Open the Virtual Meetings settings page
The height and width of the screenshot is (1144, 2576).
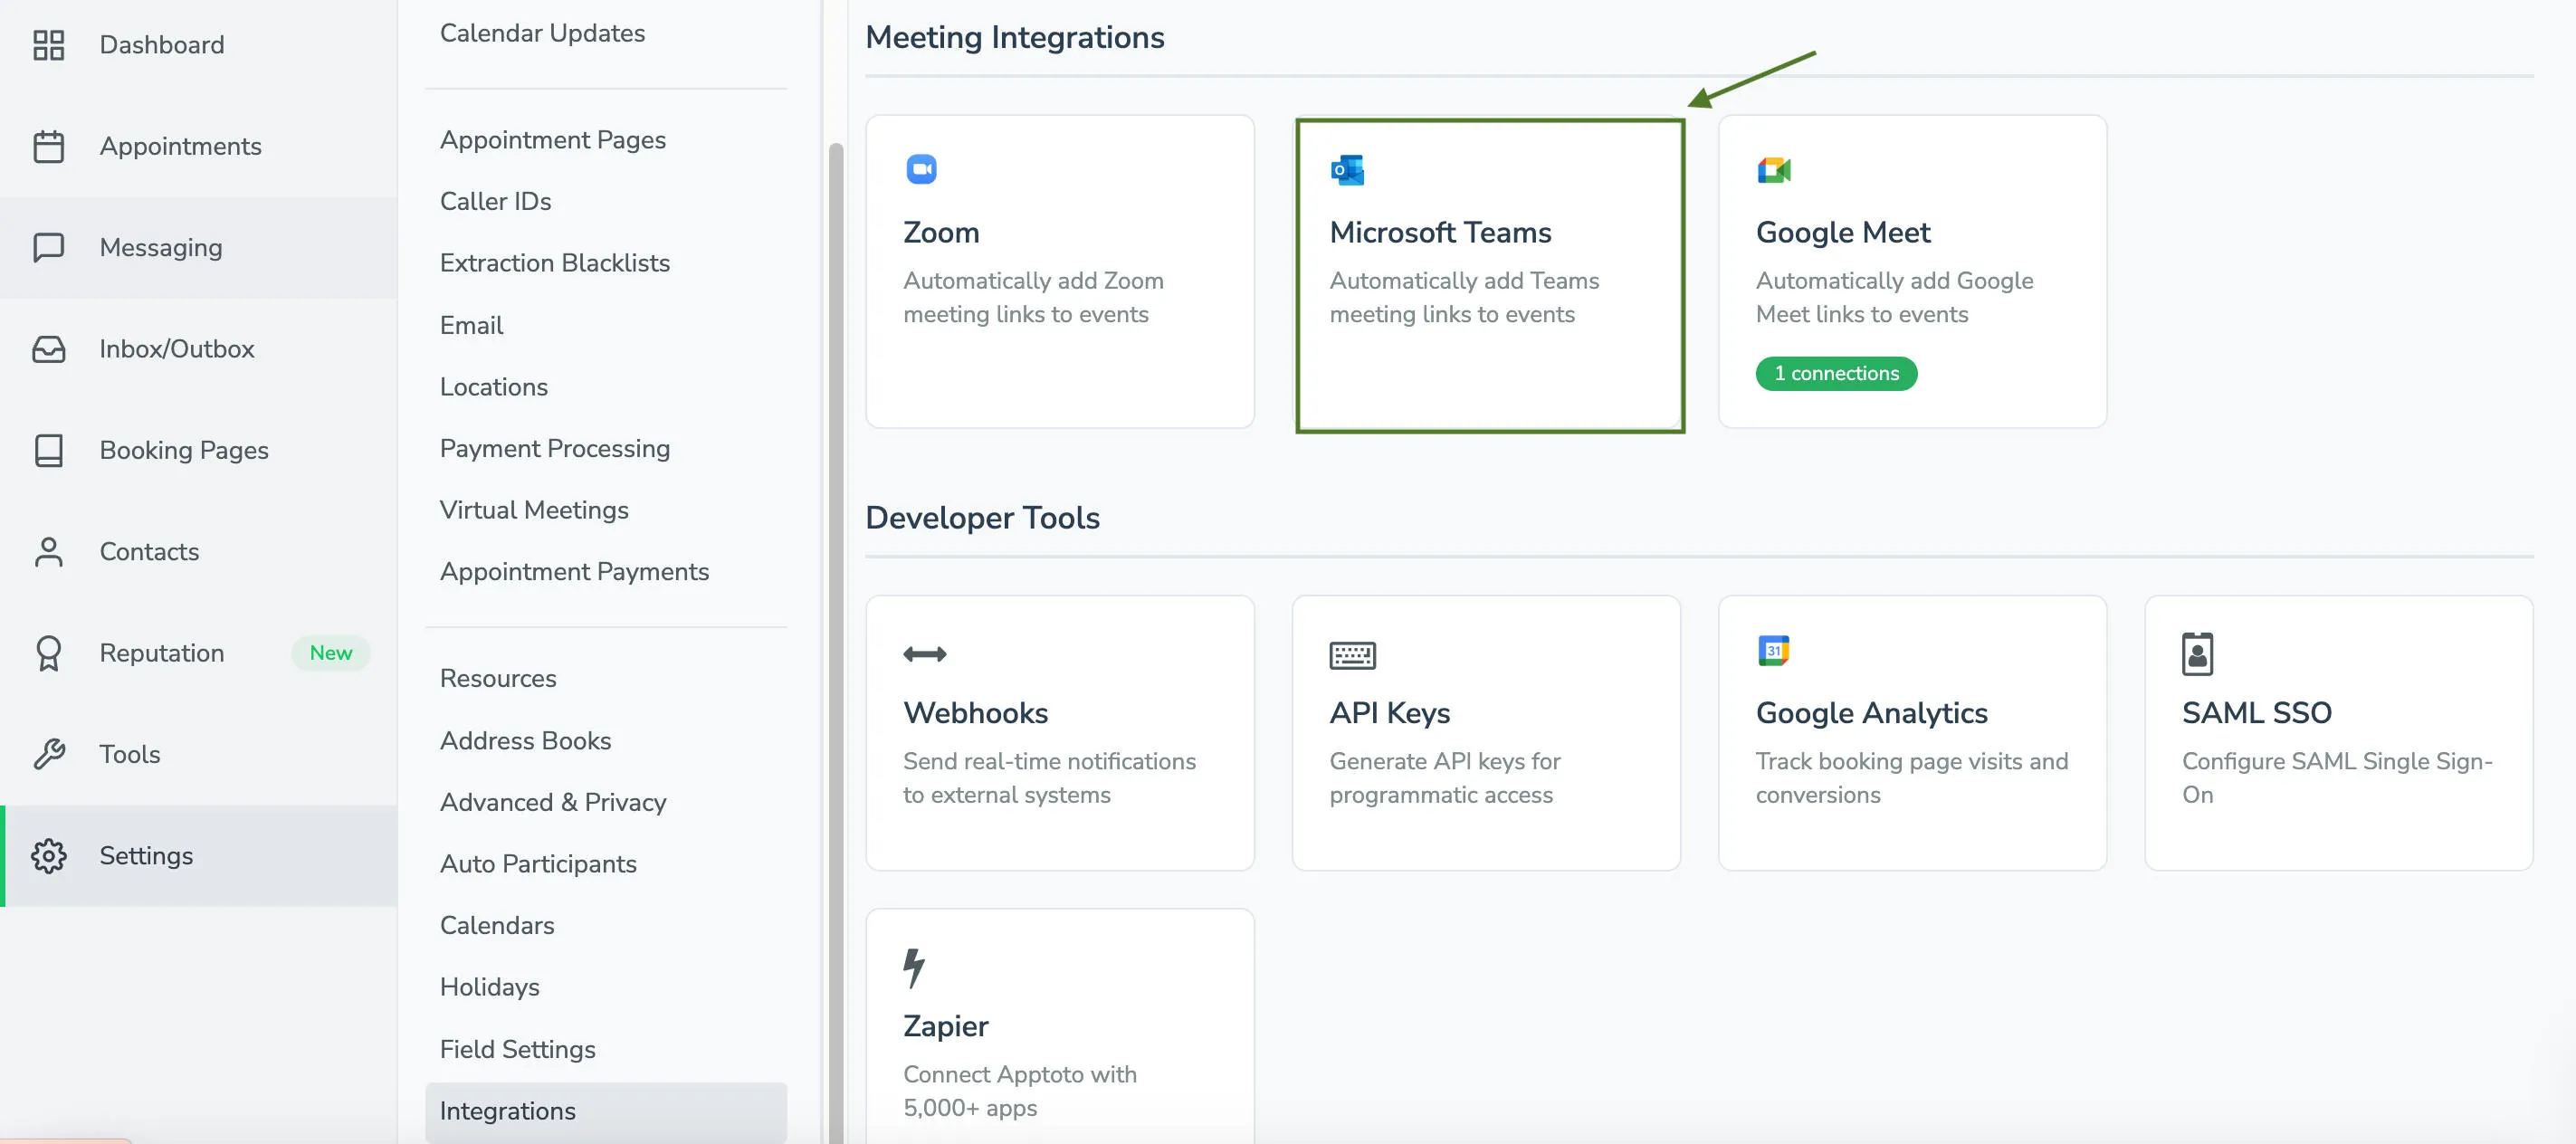point(535,509)
